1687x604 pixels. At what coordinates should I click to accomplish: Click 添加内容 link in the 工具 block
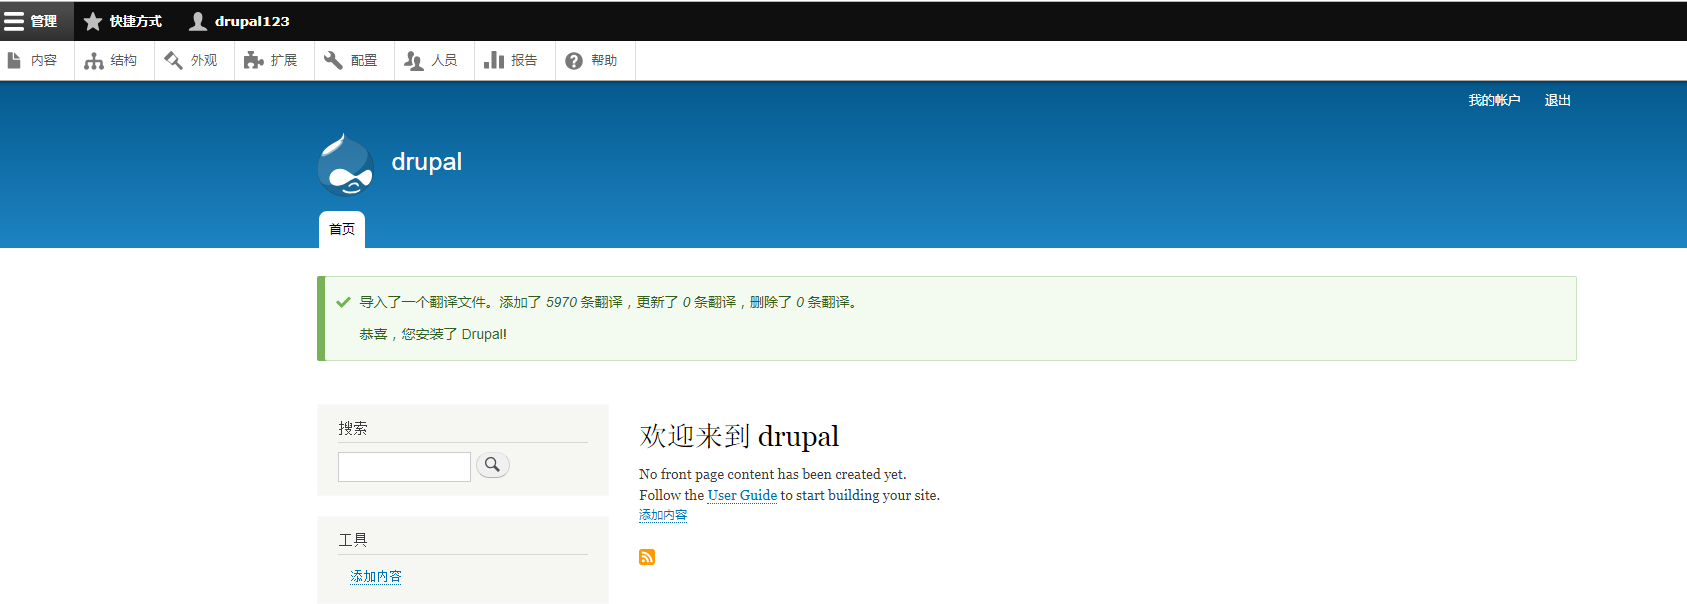376,577
